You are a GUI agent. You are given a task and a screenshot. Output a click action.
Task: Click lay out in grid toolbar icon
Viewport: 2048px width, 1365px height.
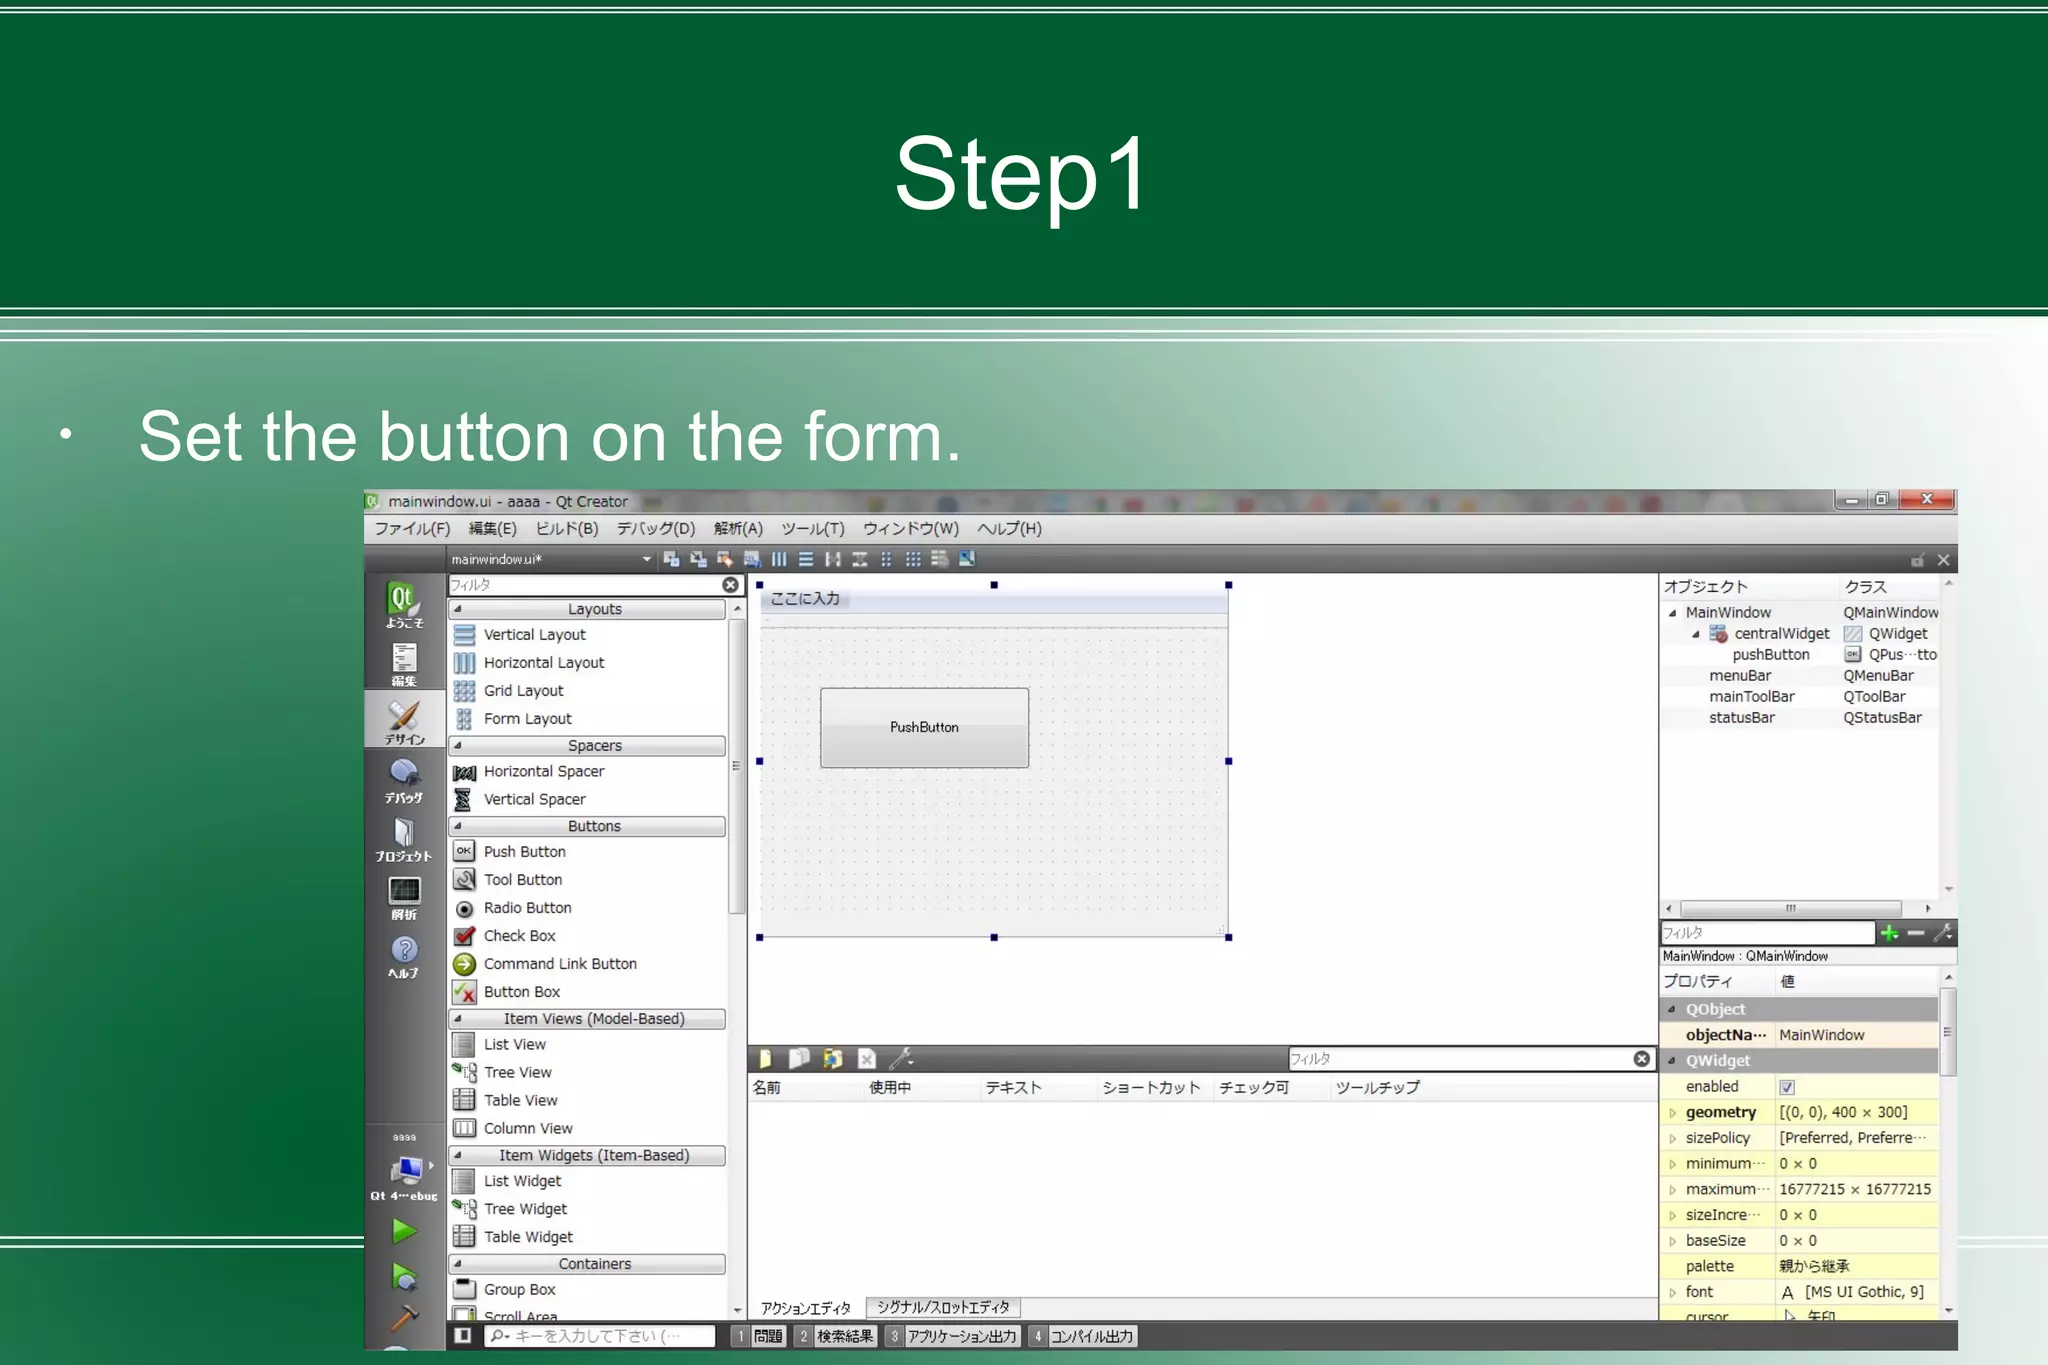click(913, 559)
